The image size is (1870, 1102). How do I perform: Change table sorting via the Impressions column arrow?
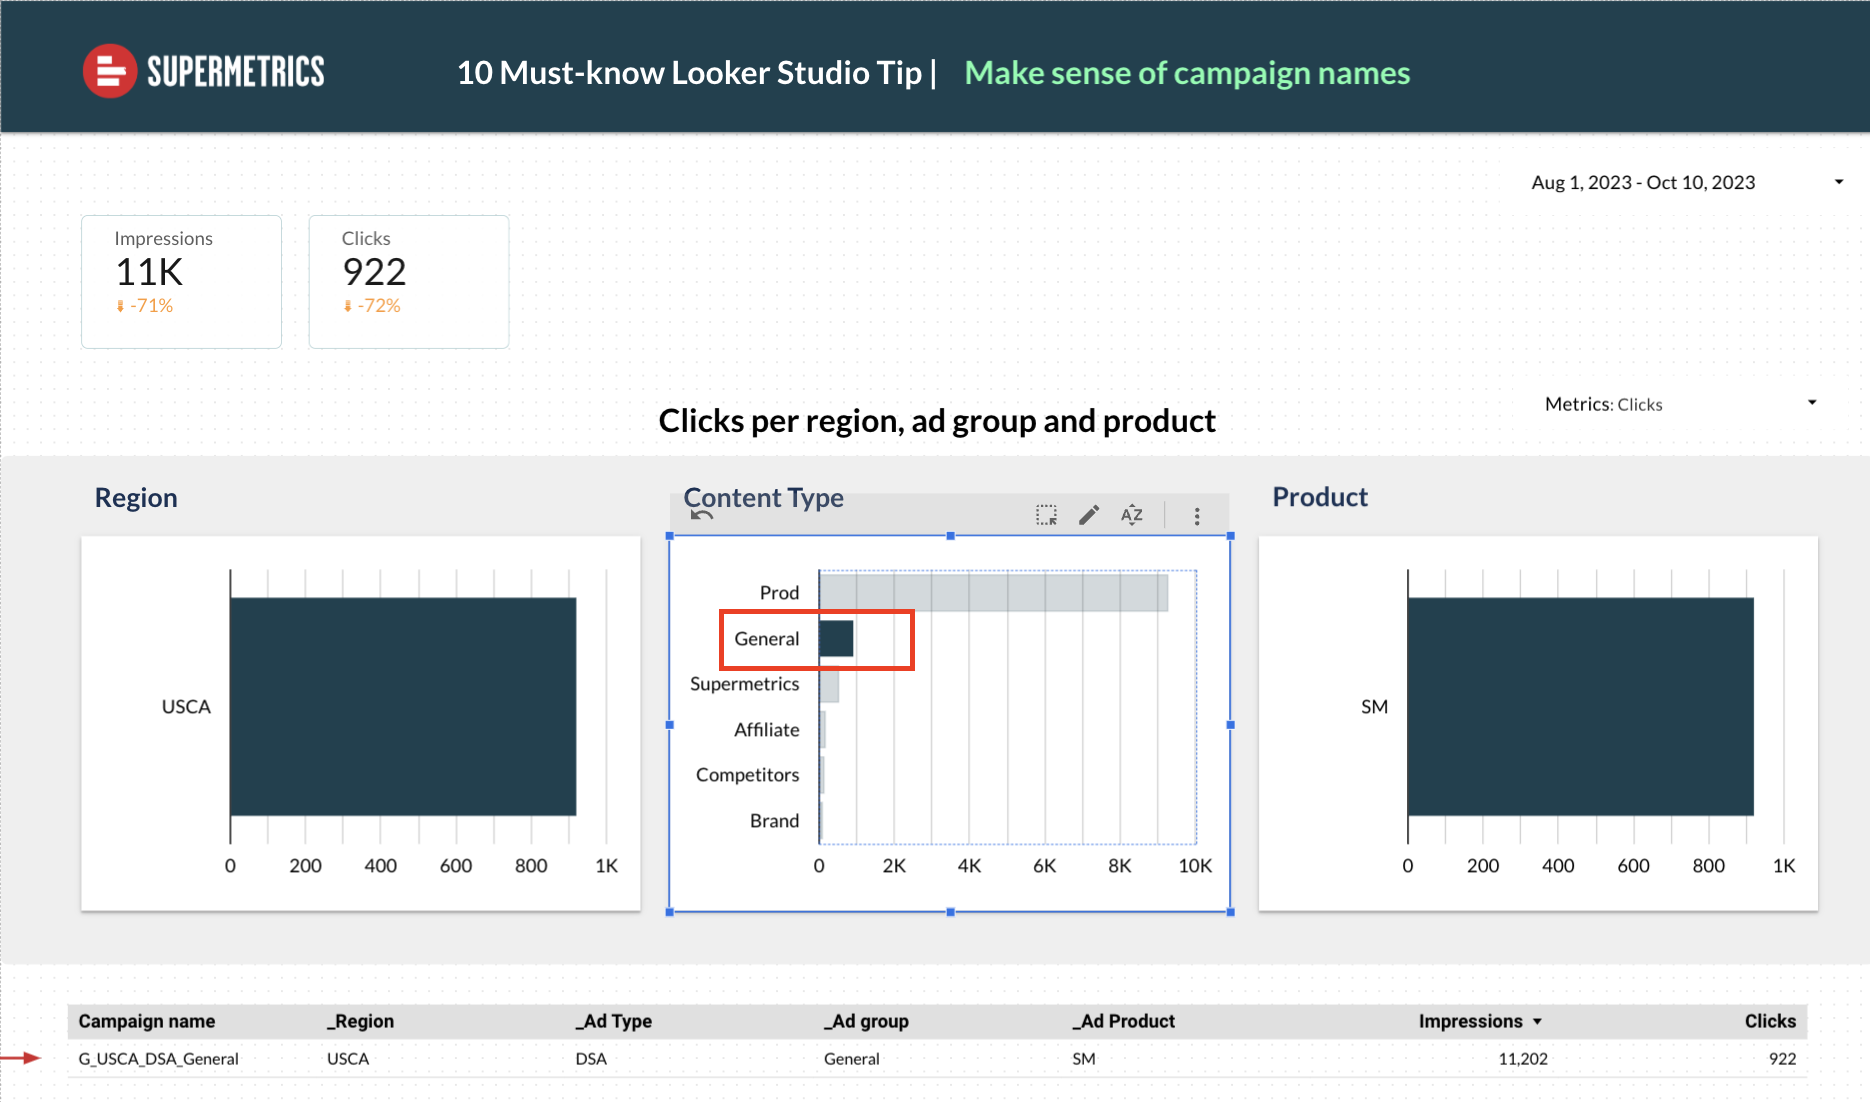(x=1537, y=1021)
